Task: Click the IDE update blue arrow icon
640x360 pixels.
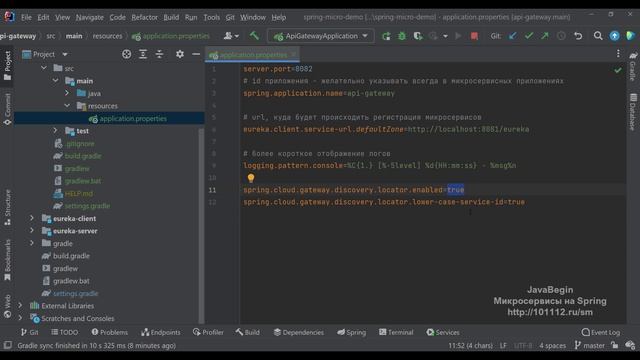Action: pos(614,36)
